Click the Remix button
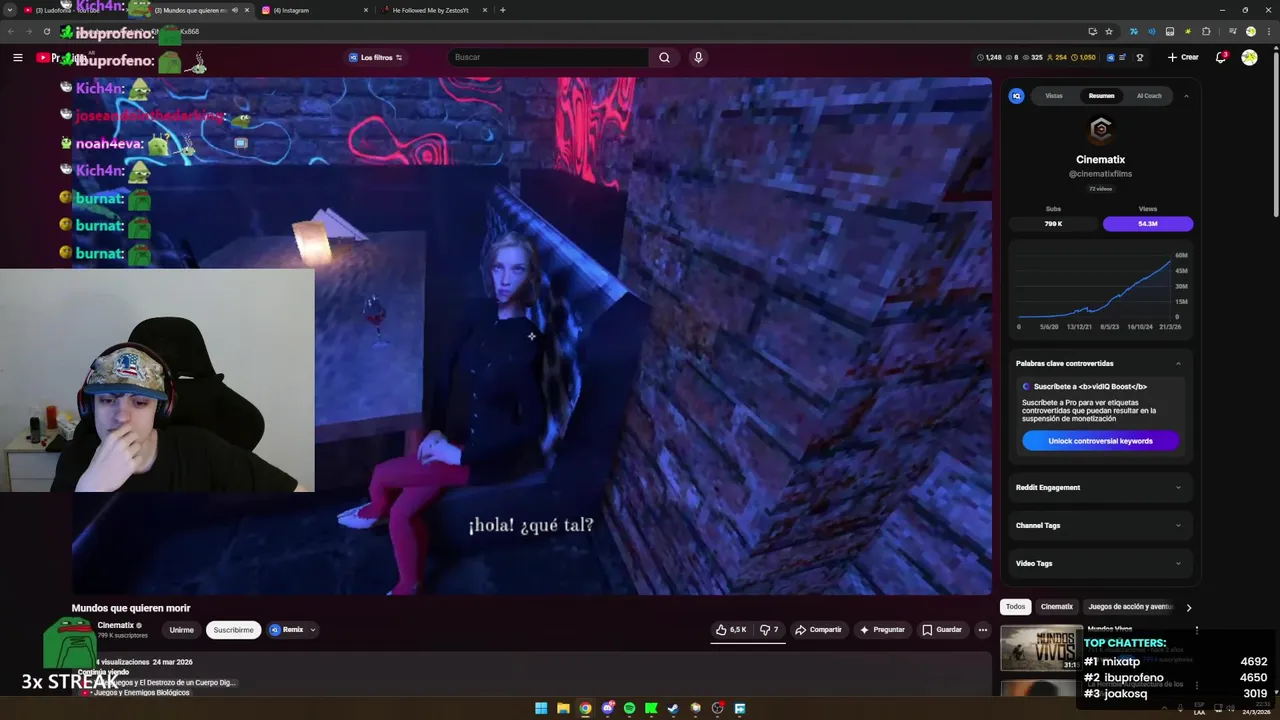 pyautogui.click(x=286, y=630)
